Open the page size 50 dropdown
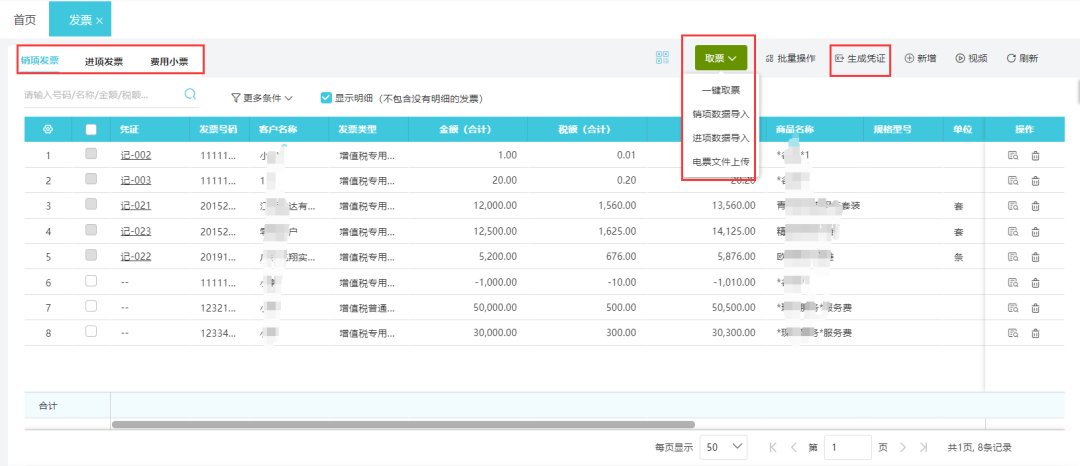1080x466 pixels. pyautogui.click(x=723, y=447)
